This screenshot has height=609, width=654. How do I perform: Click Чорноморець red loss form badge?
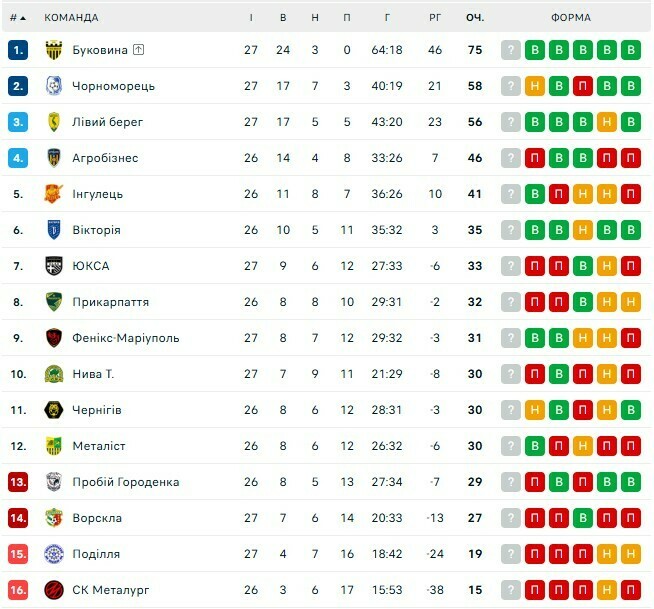click(583, 86)
